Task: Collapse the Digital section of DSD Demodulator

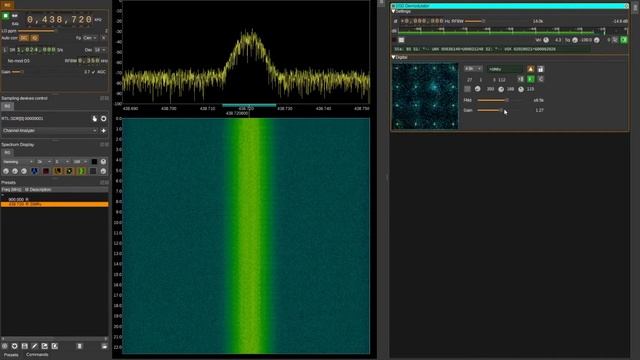Action: (393, 57)
